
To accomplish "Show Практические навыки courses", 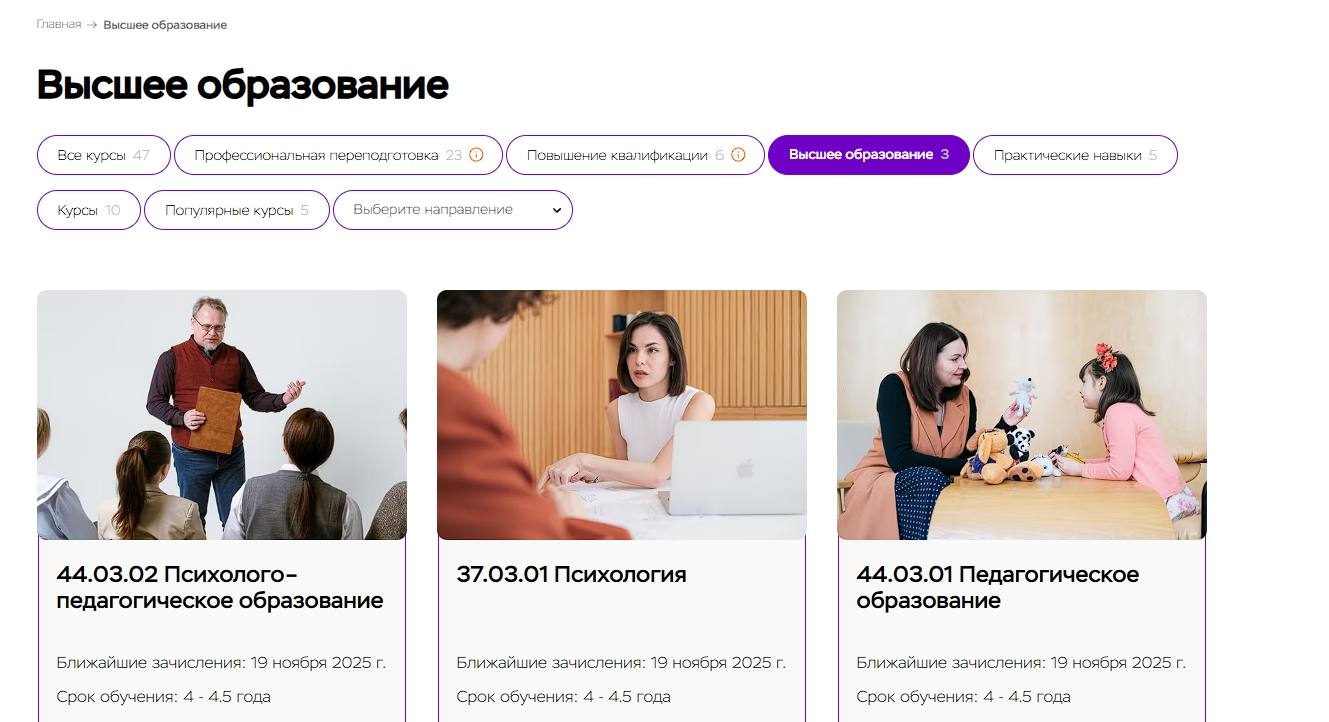I will (1075, 155).
